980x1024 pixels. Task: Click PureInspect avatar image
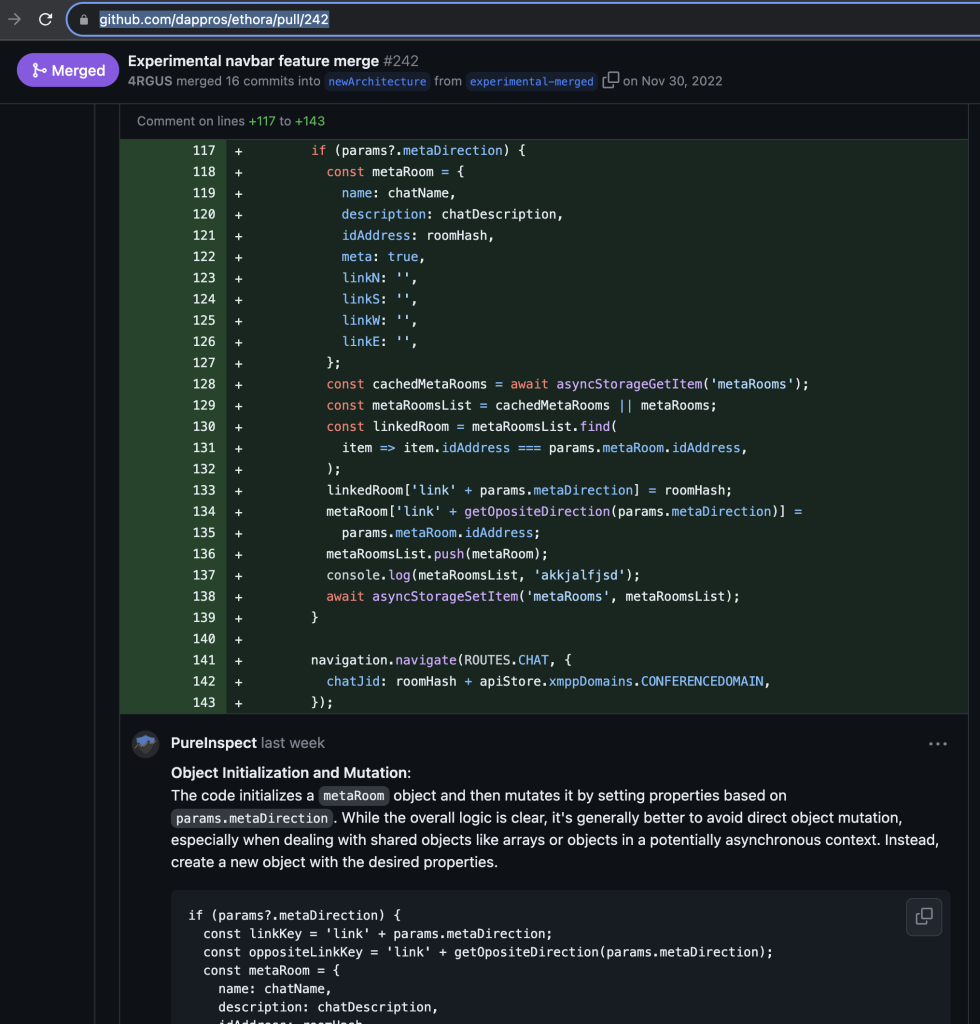point(146,744)
